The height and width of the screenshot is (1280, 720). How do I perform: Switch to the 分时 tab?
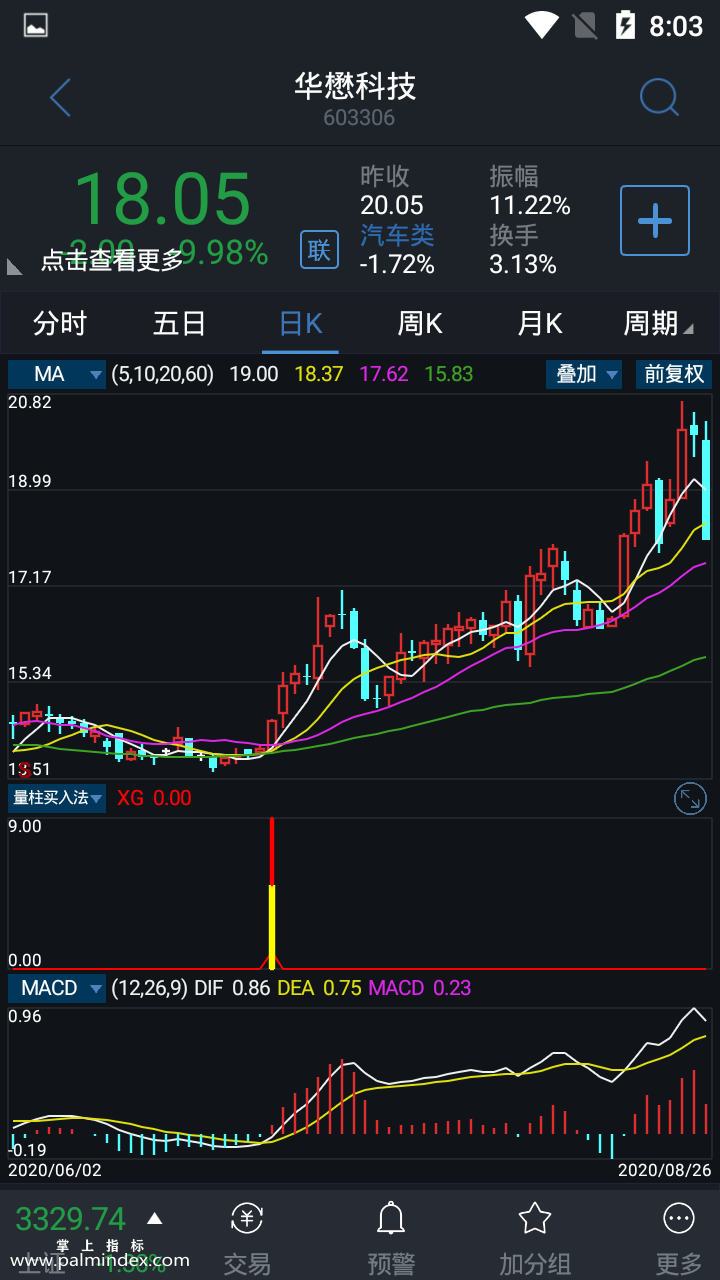point(60,323)
